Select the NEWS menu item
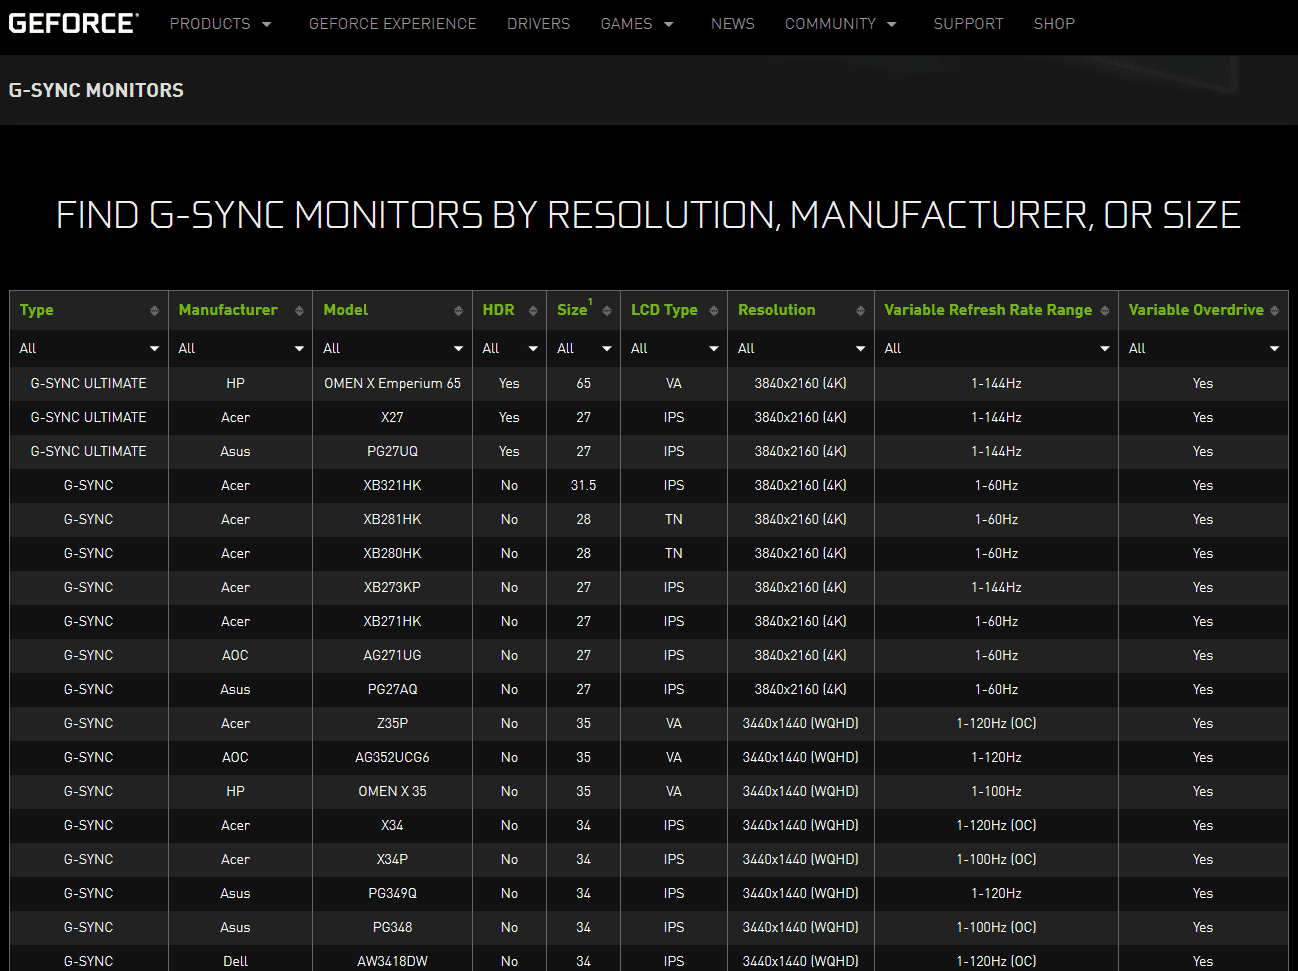1298x971 pixels. click(x=733, y=23)
